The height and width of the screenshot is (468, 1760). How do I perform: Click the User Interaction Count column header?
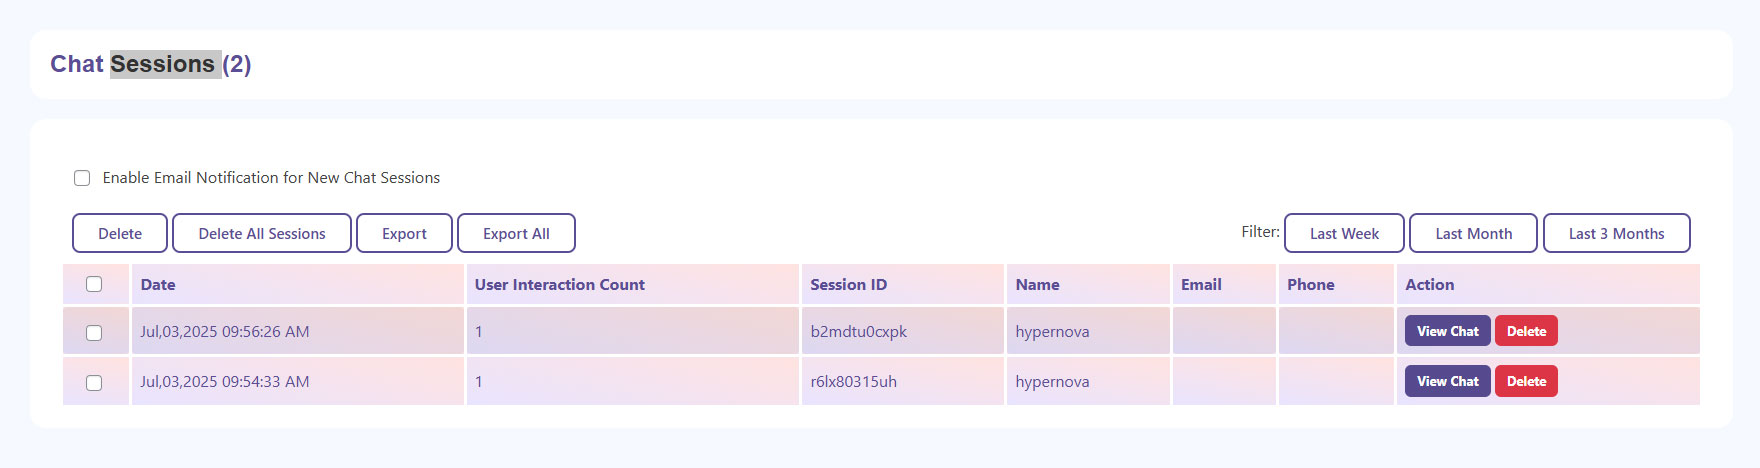click(560, 285)
